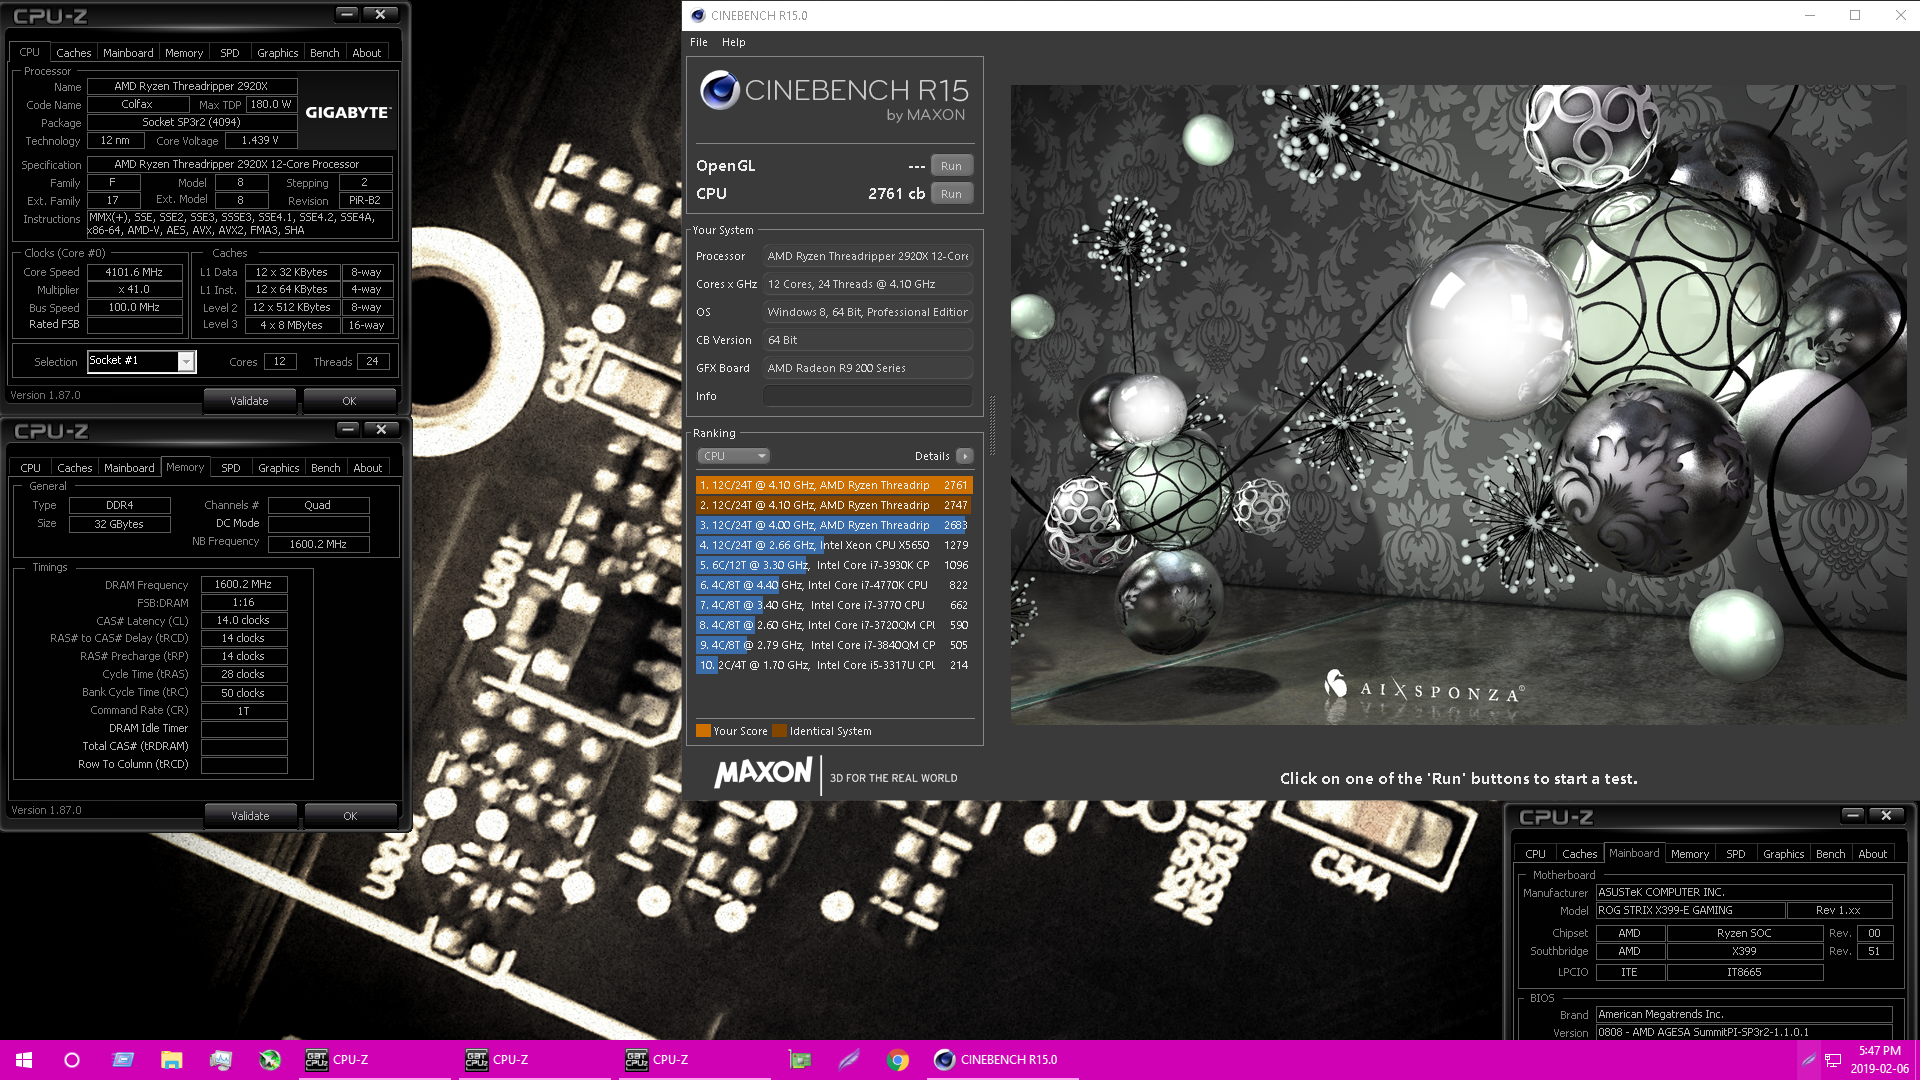Minimize the top-left CPU-Z window
Viewport: 1920px width, 1080px height.
(347, 14)
